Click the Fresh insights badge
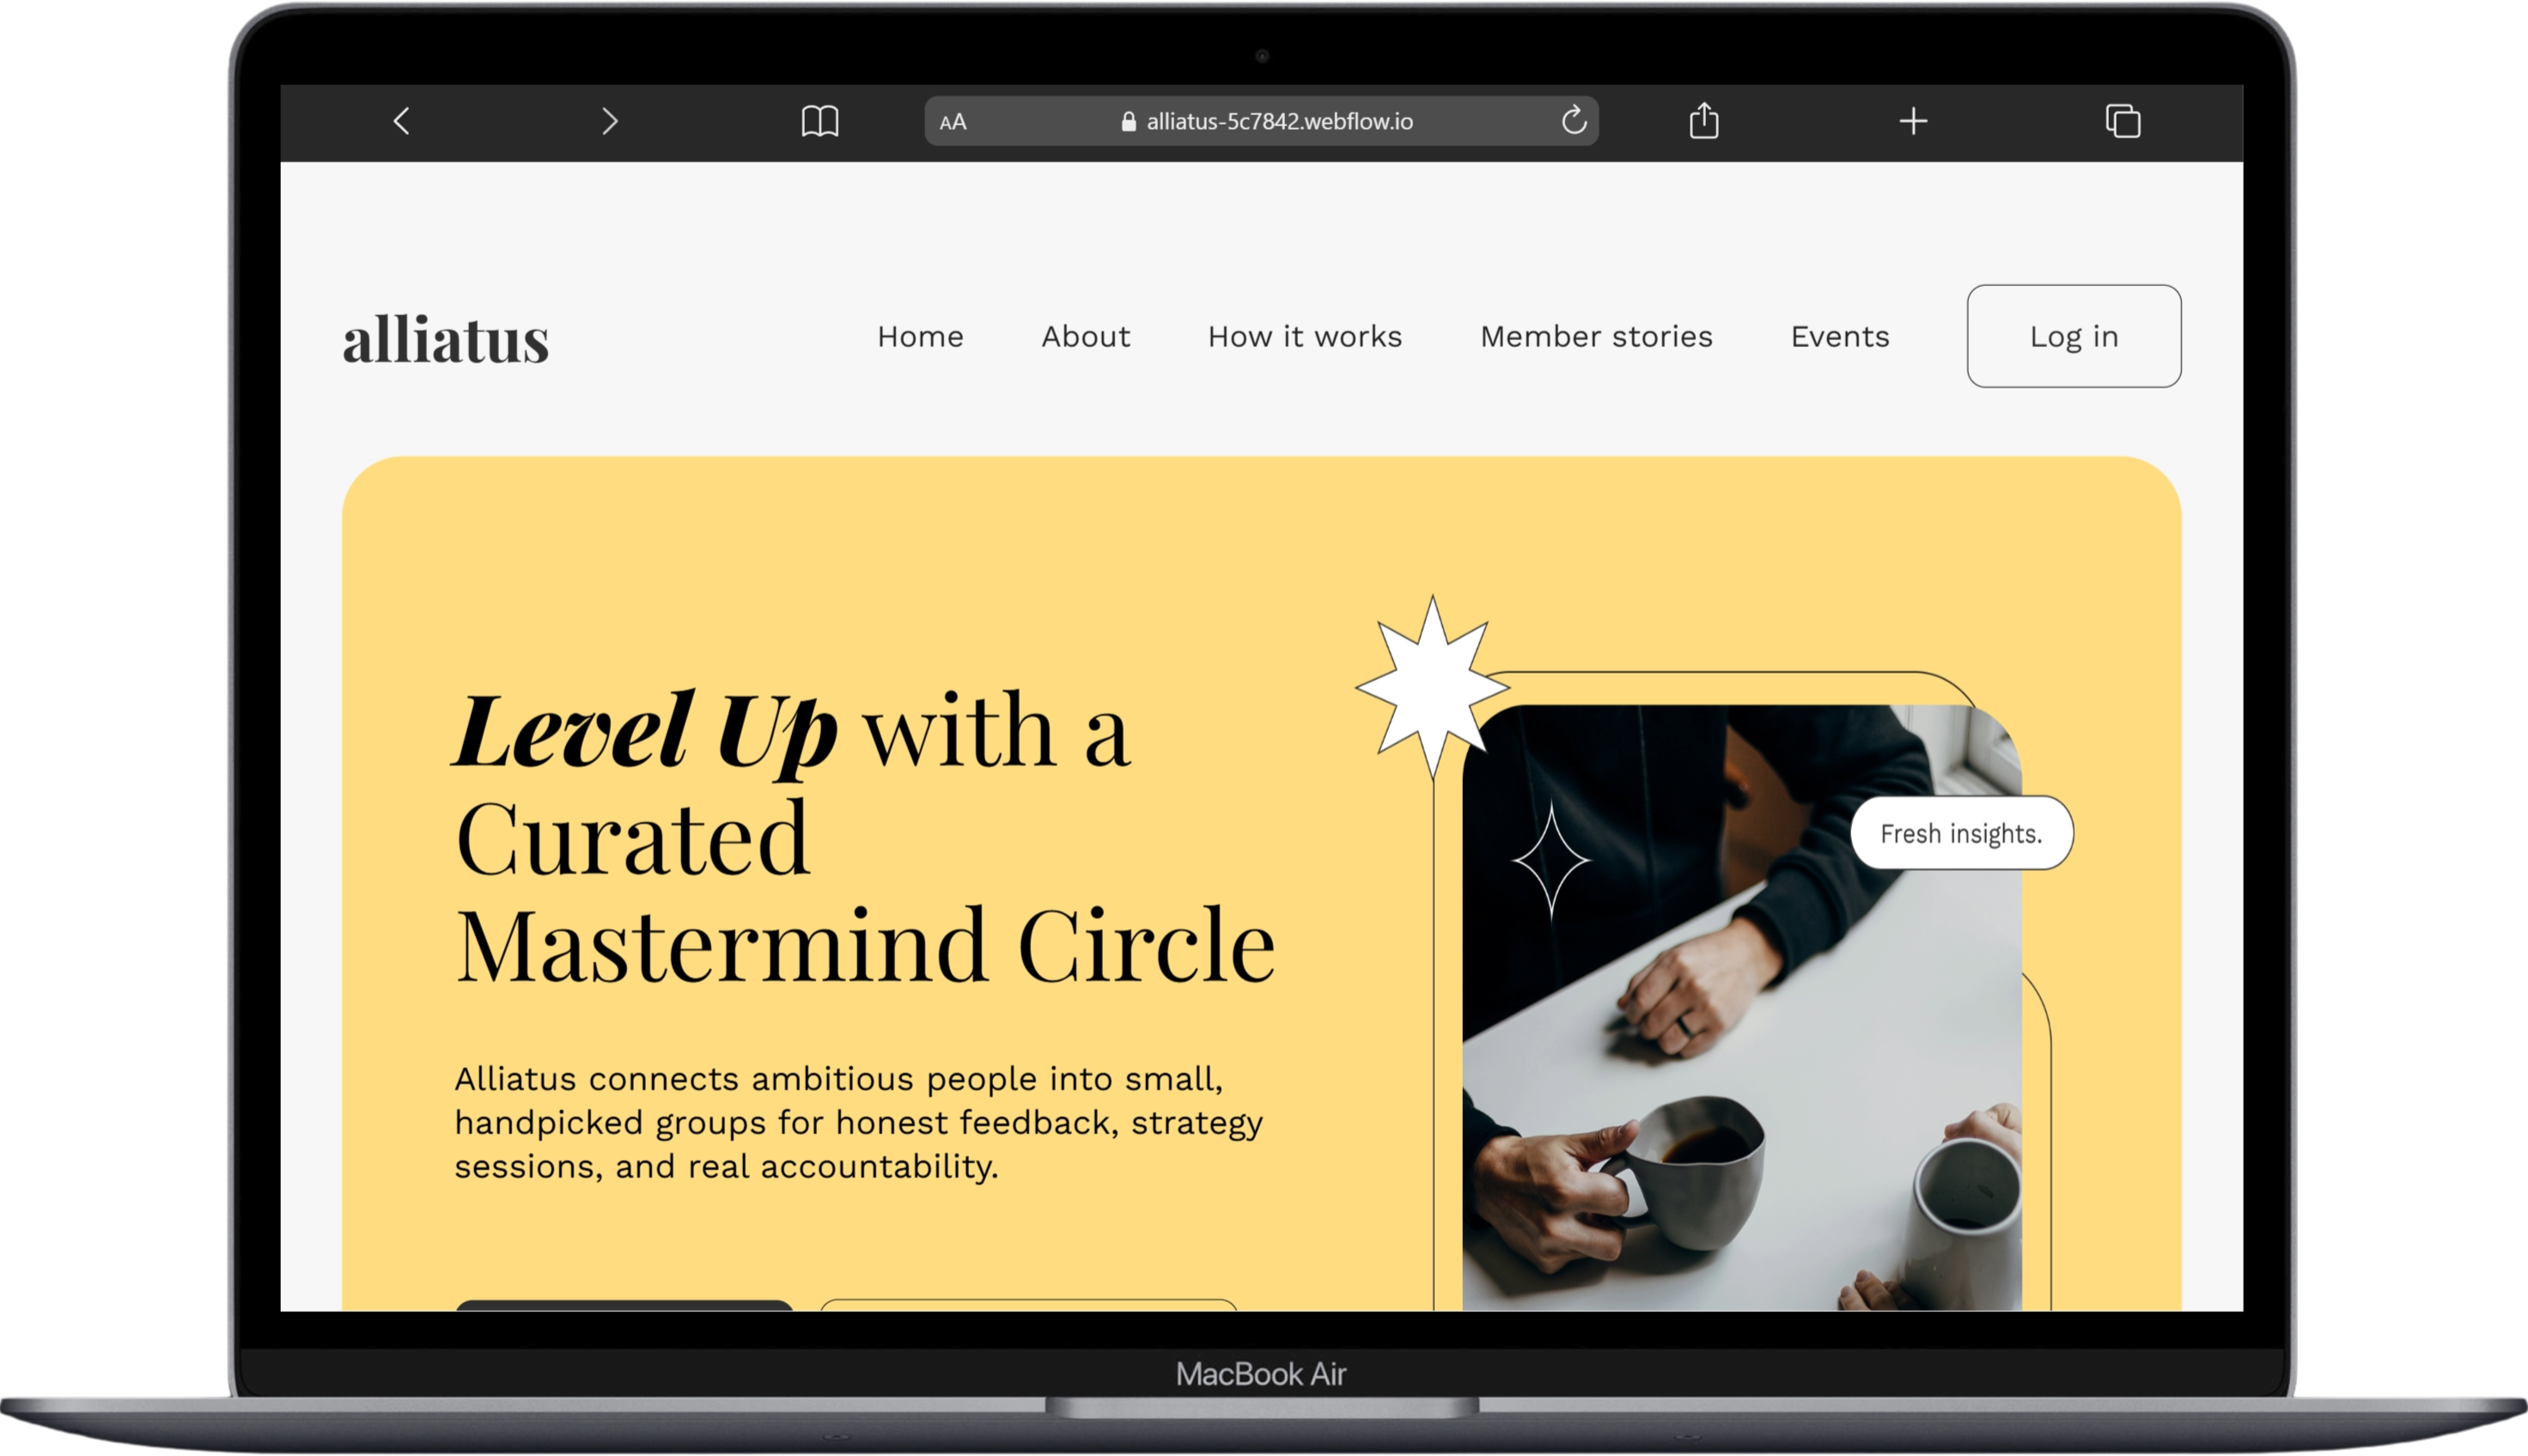The image size is (2528, 1456). pyautogui.click(x=1961, y=833)
